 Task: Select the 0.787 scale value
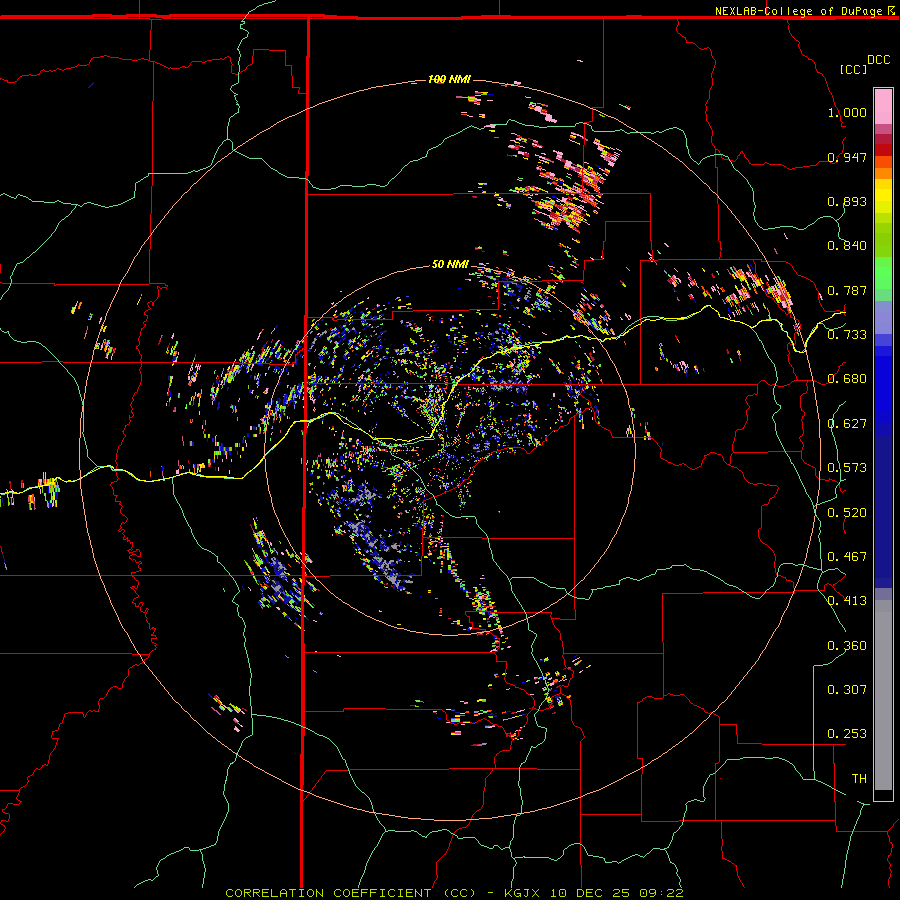[847, 290]
